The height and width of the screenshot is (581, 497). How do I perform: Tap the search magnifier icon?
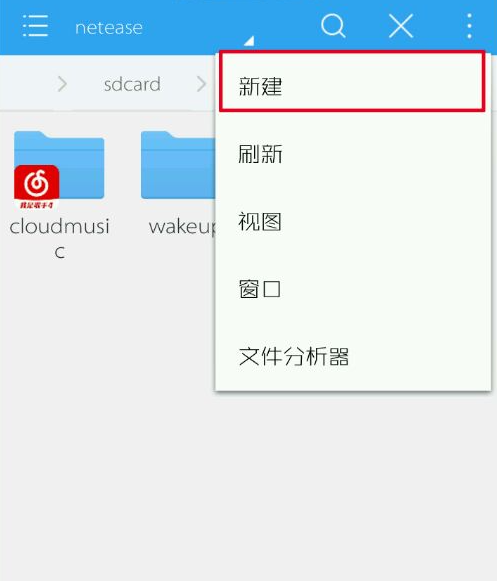click(x=333, y=26)
